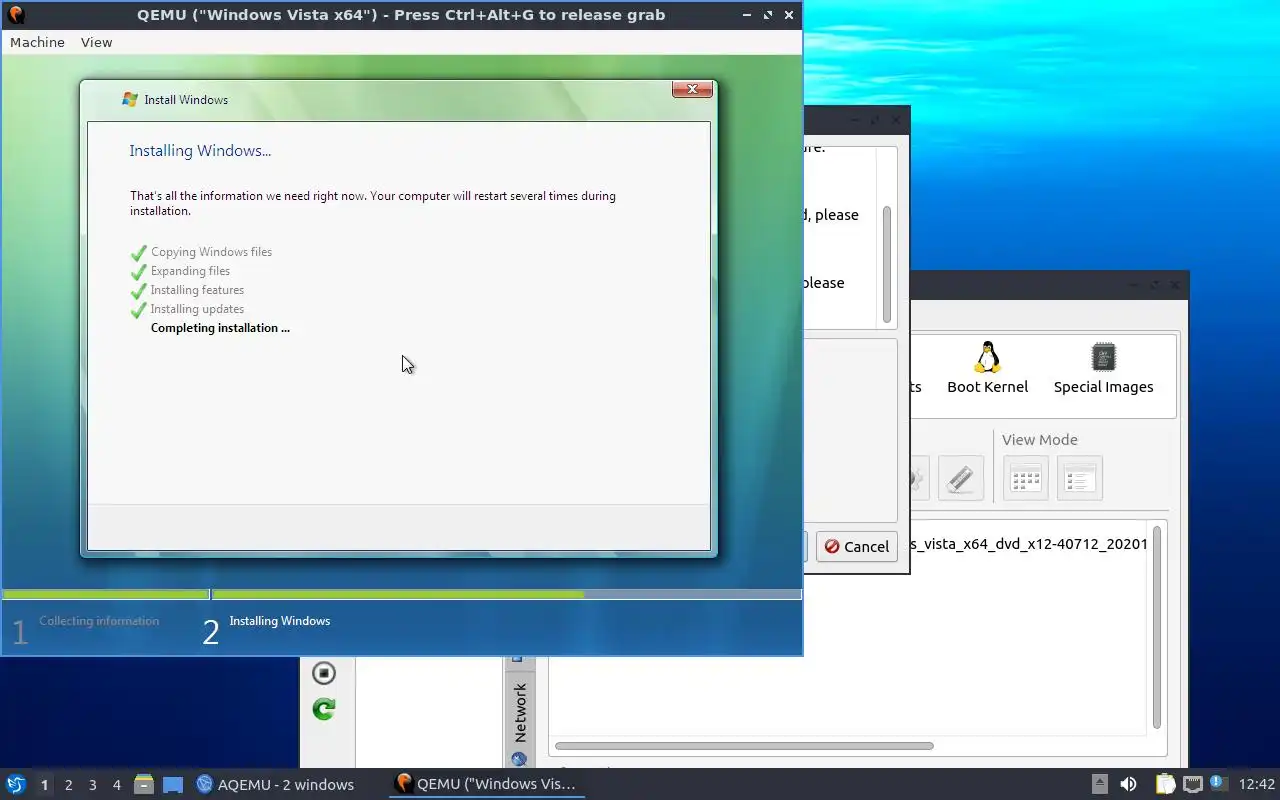This screenshot has width=1280, height=800.
Task: Click the clock showing 12:42
Action: (x=1257, y=784)
